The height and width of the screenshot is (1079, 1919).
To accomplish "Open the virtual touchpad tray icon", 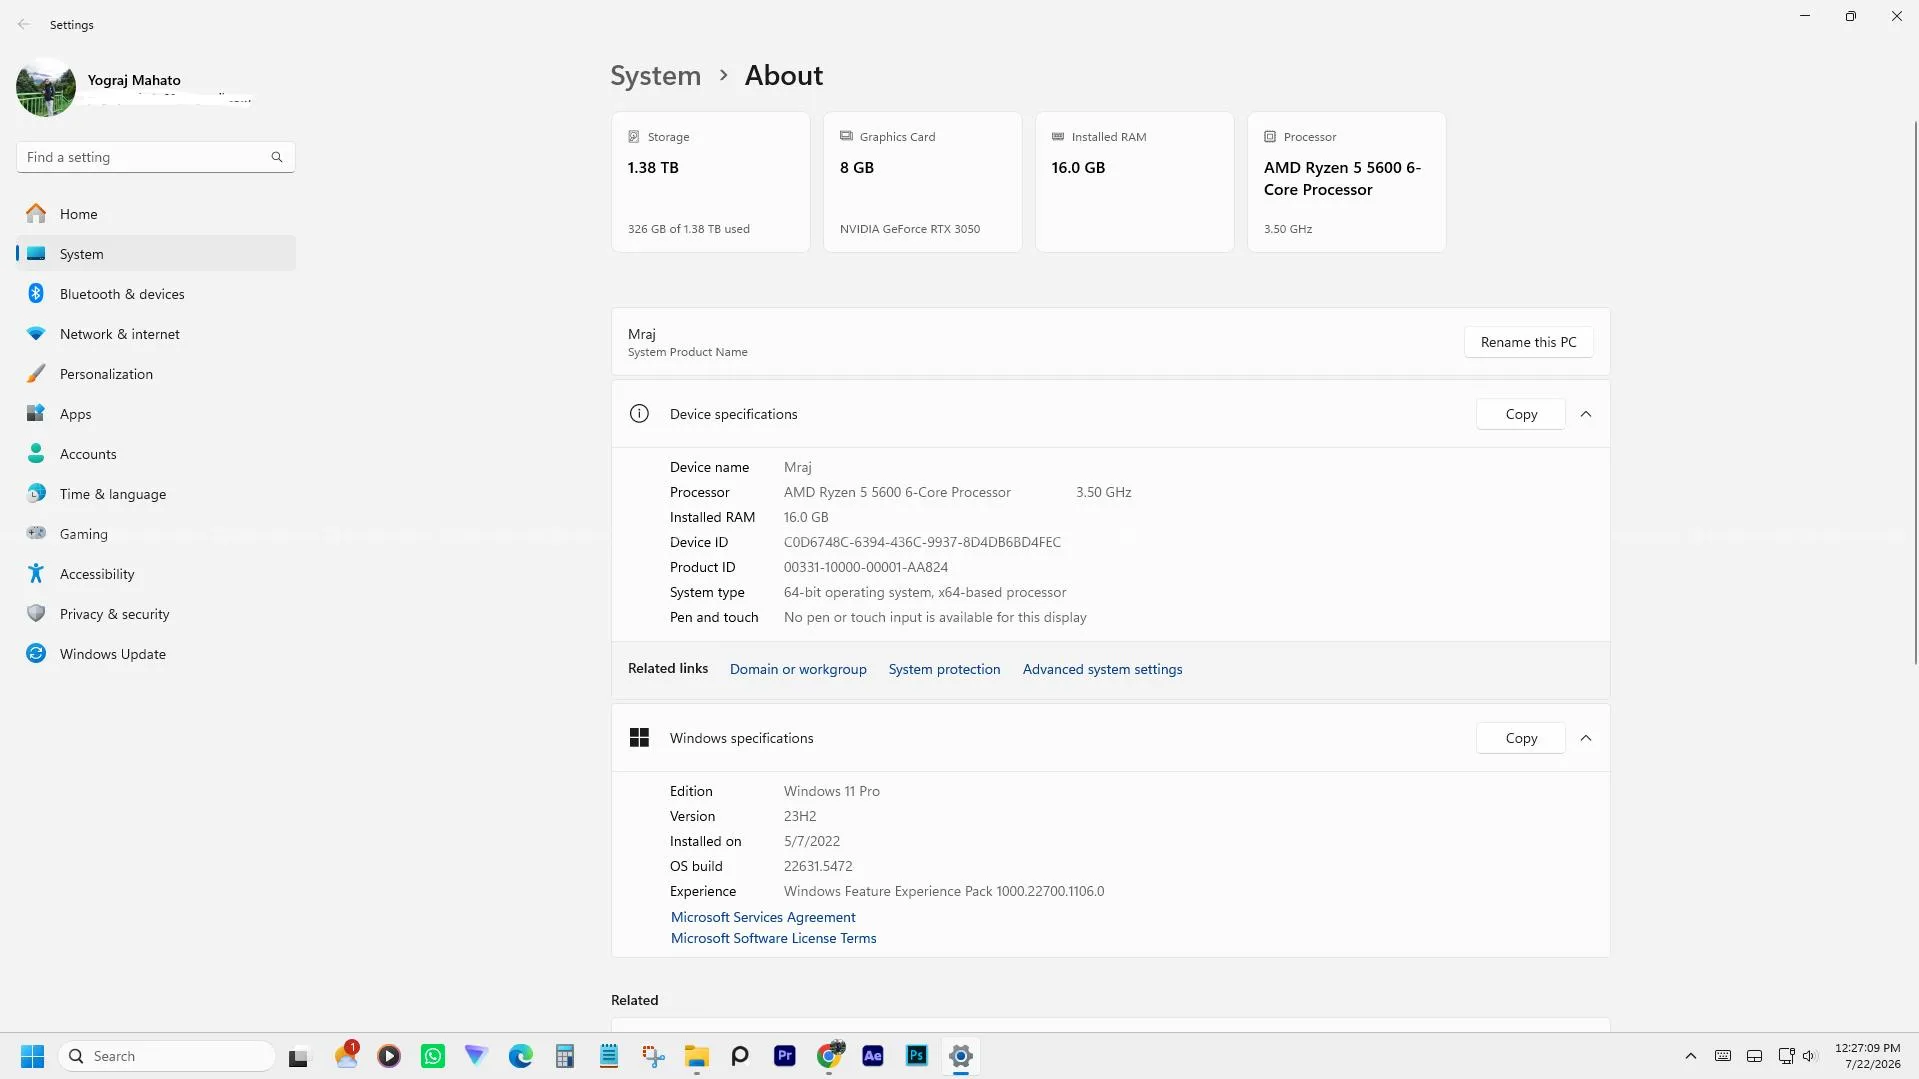I will [x=1754, y=1056].
